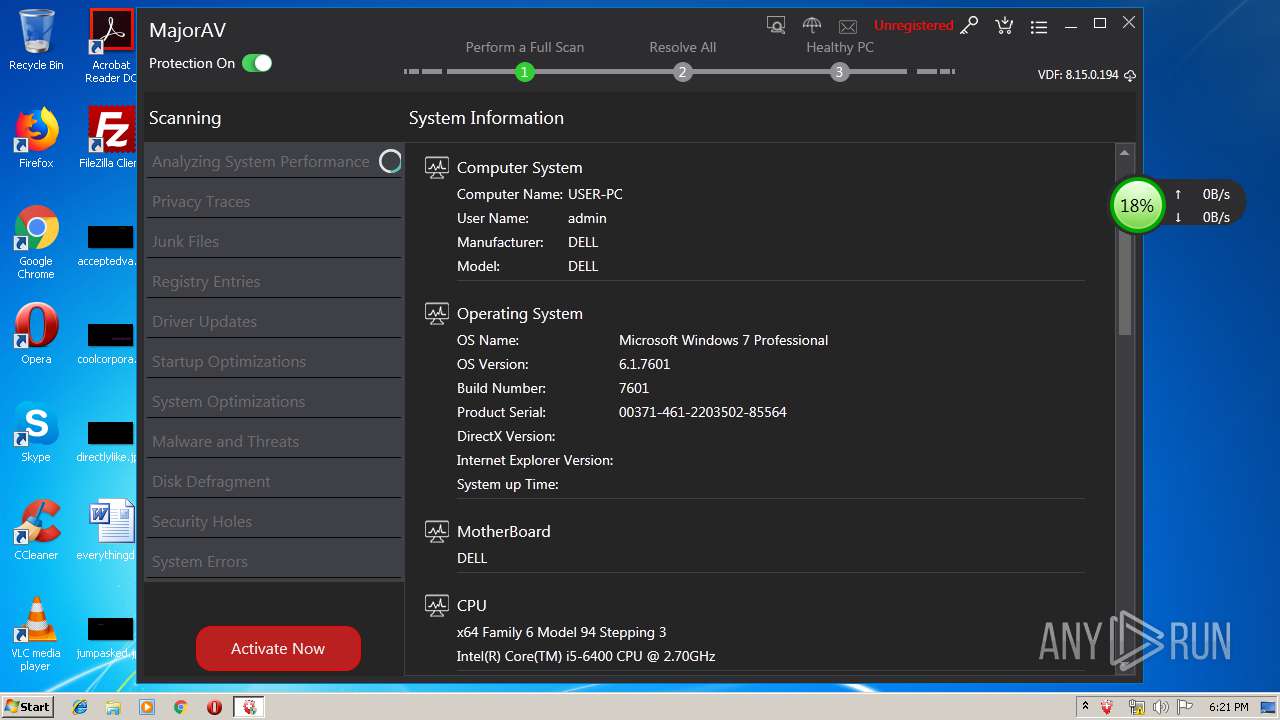Click MajorAV taskbar button
The width and height of the screenshot is (1280, 720).
(x=249, y=707)
